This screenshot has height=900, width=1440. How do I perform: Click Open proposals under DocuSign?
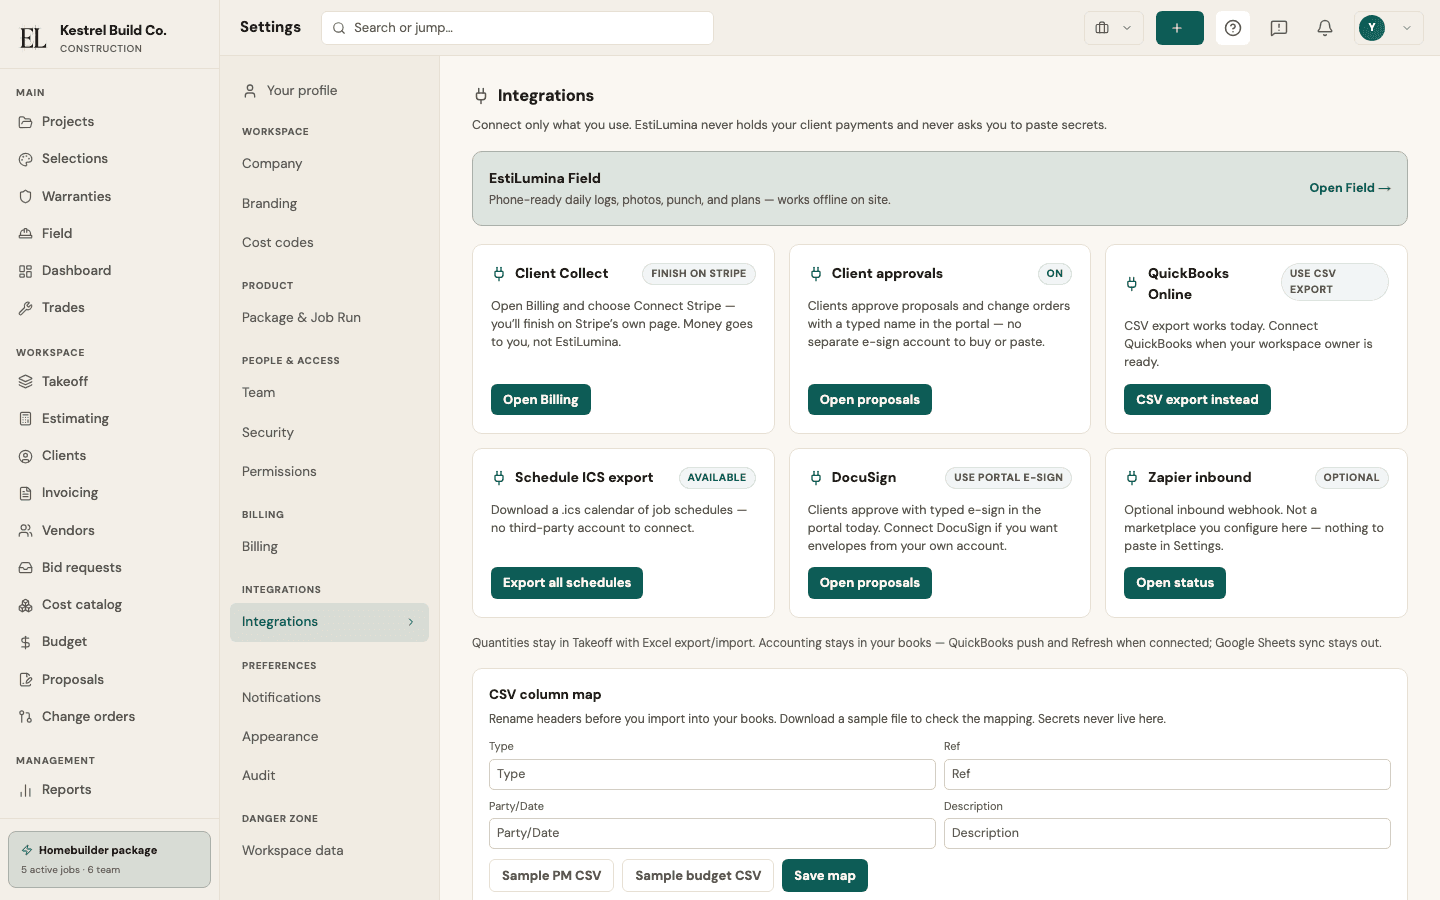coord(870,583)
